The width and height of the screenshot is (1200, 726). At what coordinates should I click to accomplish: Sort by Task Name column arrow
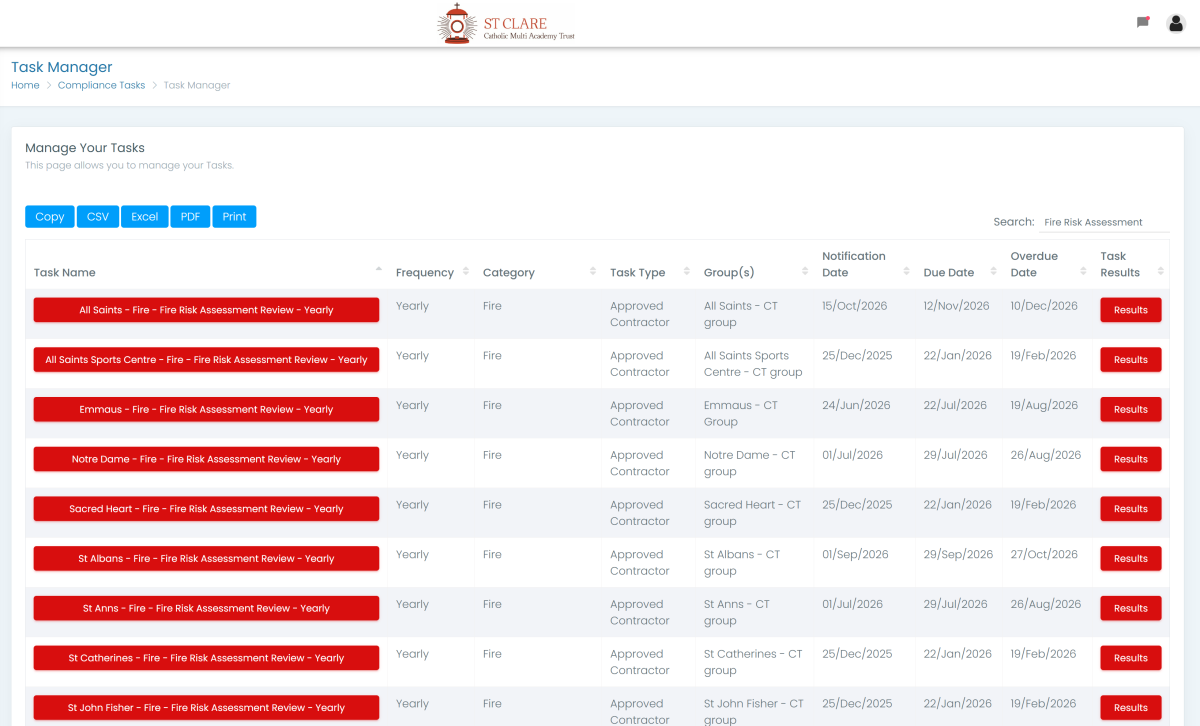[378, 270]
